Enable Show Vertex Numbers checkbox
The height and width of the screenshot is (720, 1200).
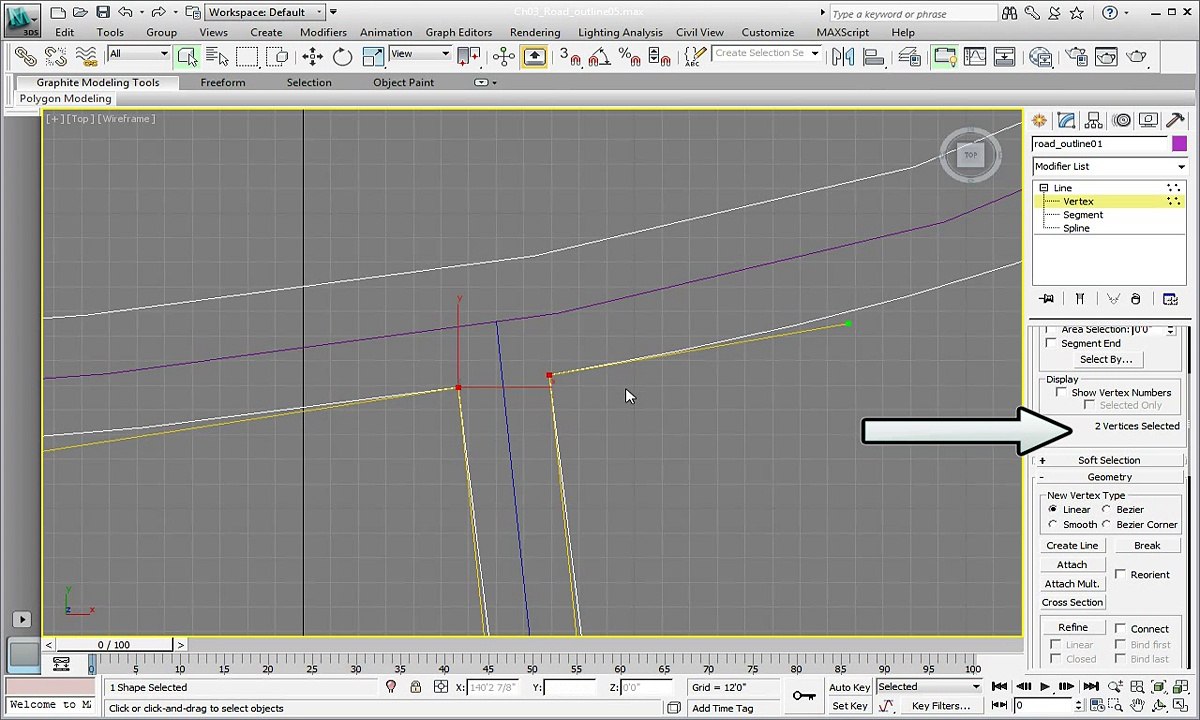1061,392
